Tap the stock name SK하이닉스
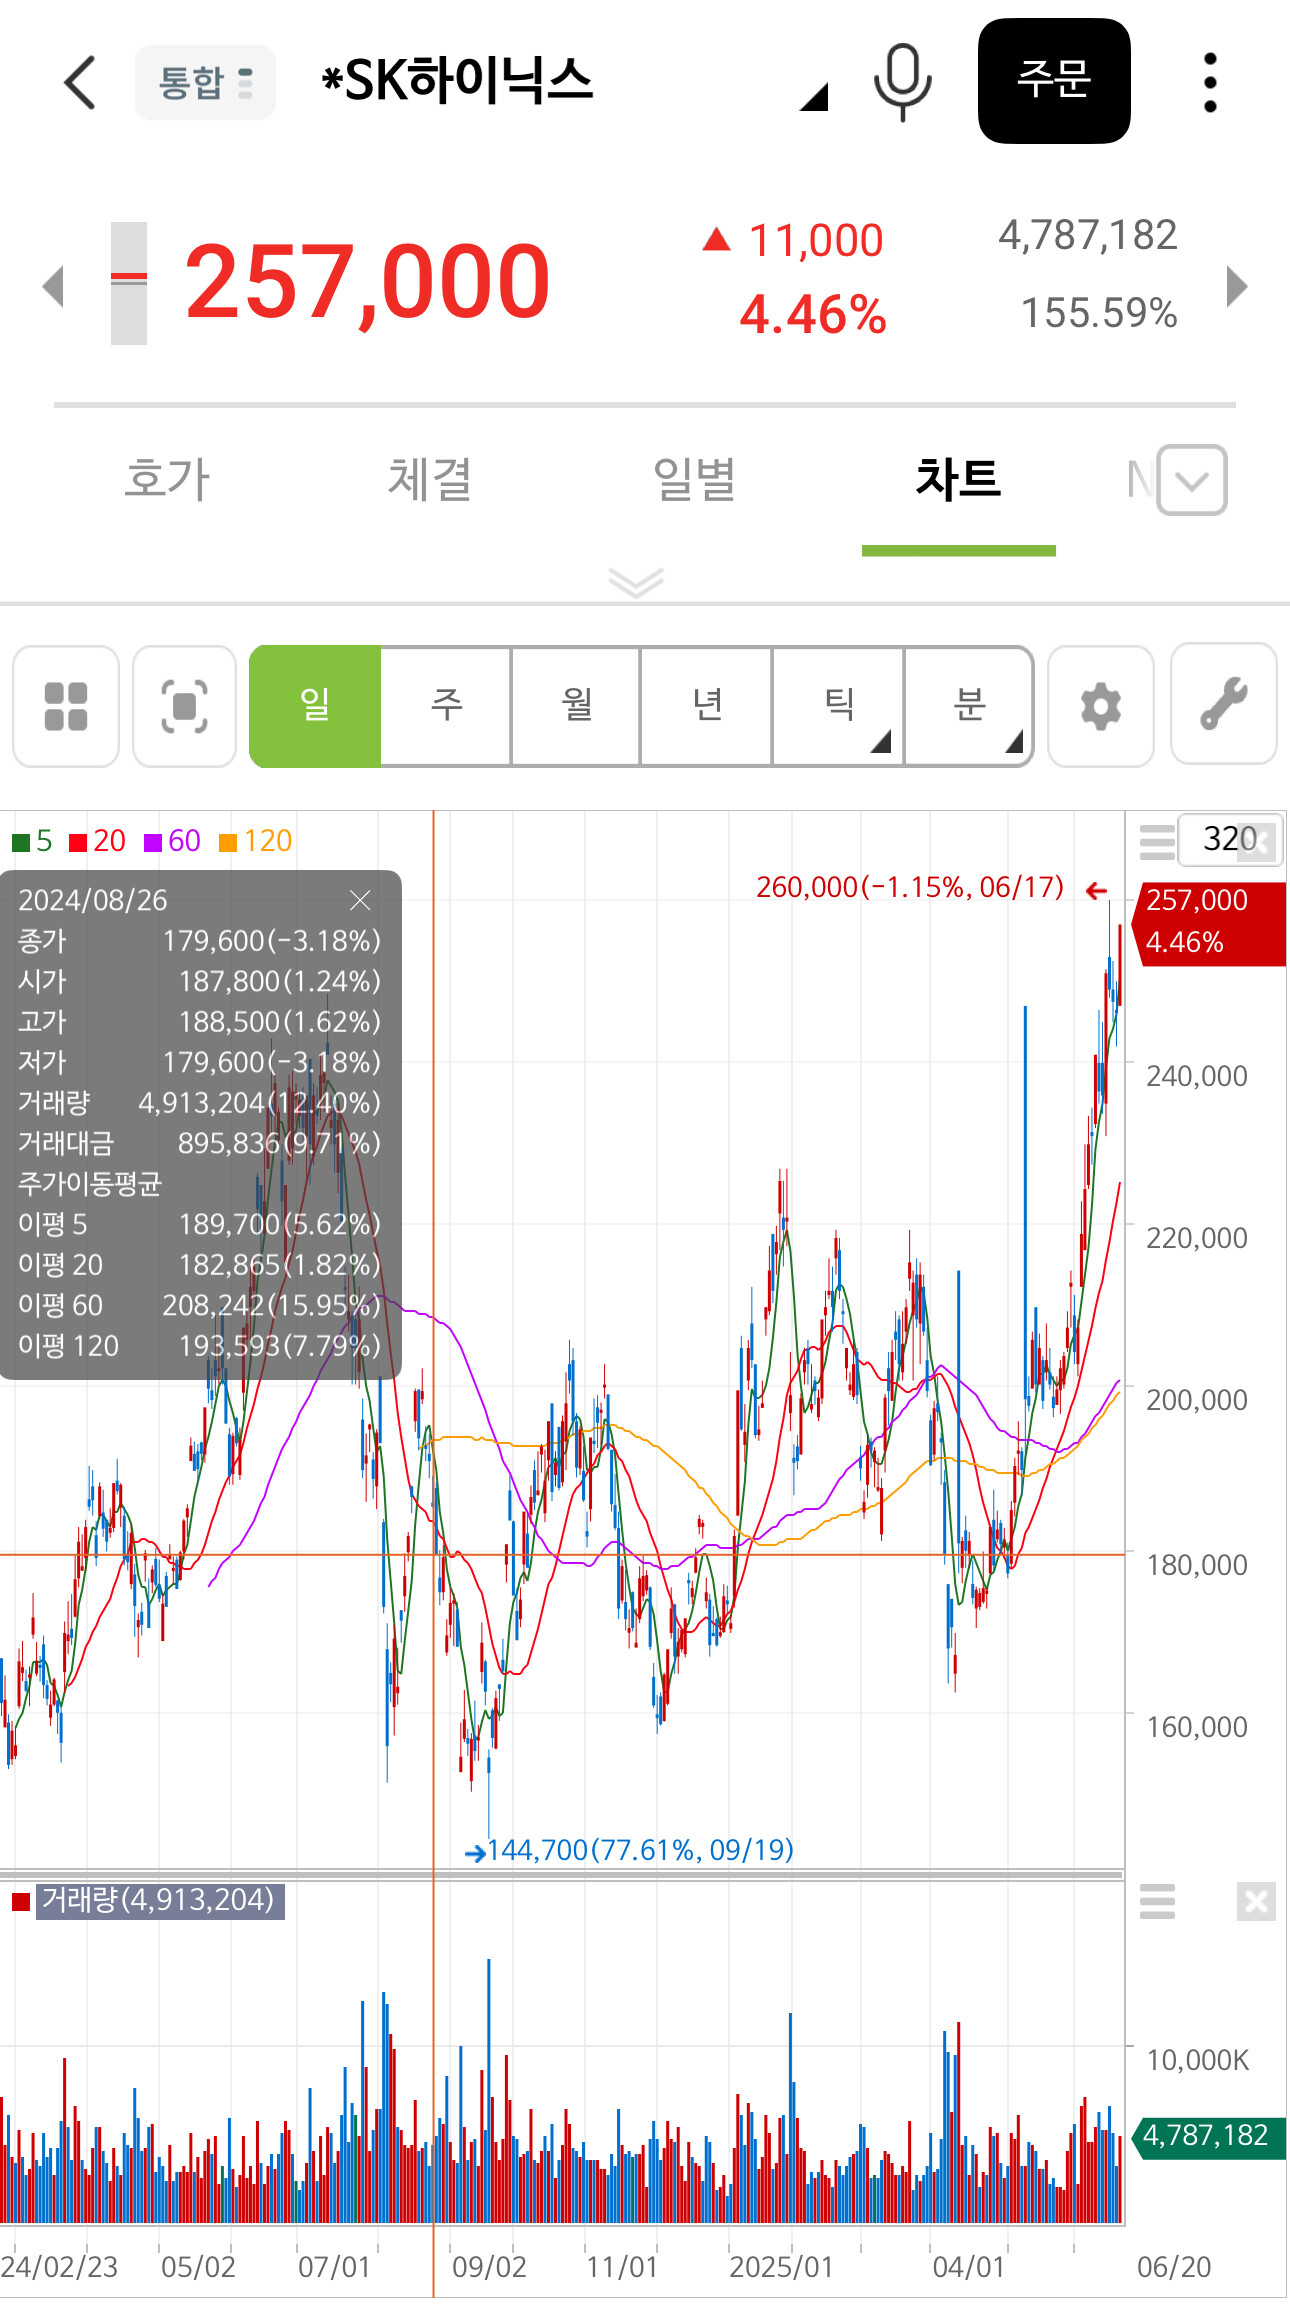1290x2310 pixels. click(x=457, y=81)
